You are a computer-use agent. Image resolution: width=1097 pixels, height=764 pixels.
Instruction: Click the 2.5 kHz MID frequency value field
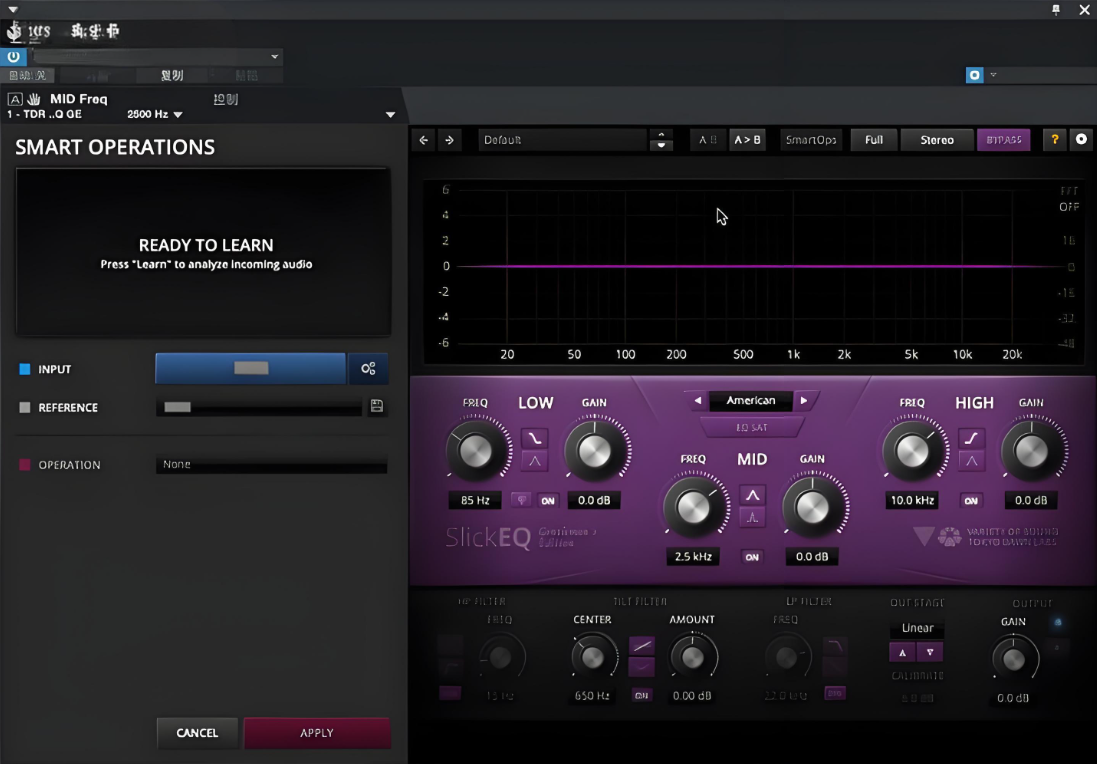coord(693,557)
